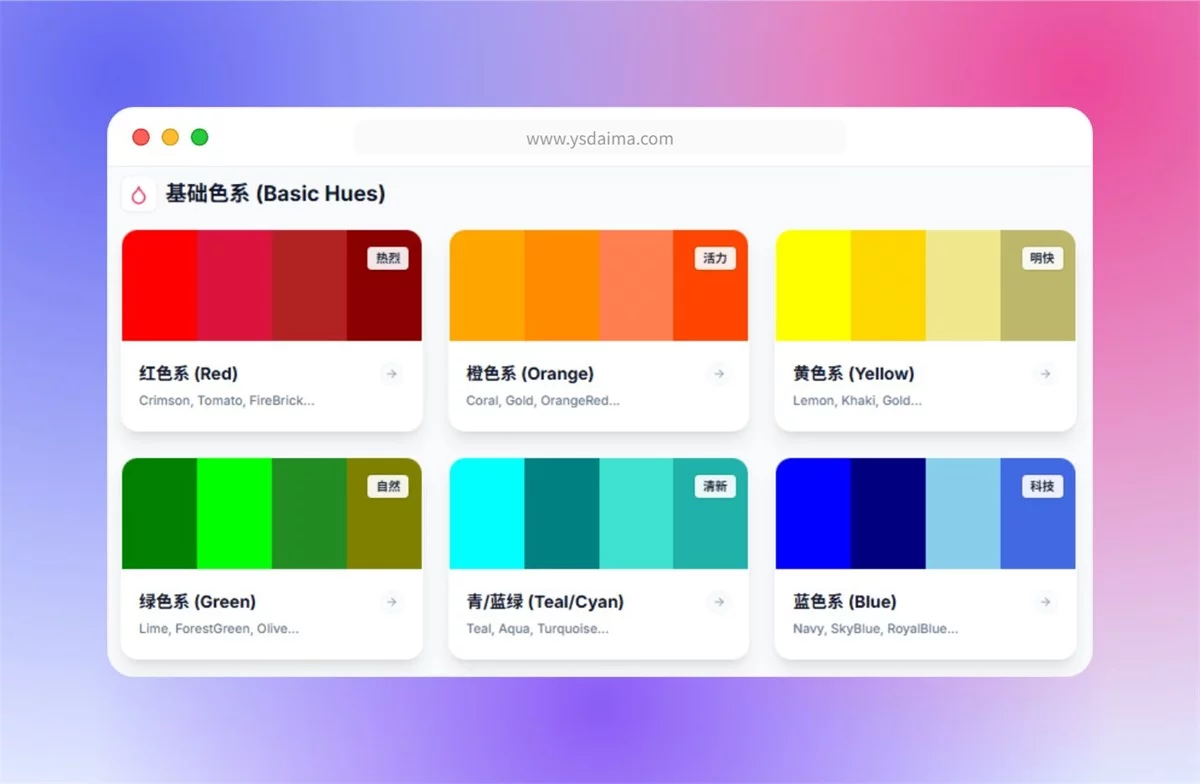Select the navy swatch on the Blue card
Screen dimensions: 1200x784
point(886,512)
